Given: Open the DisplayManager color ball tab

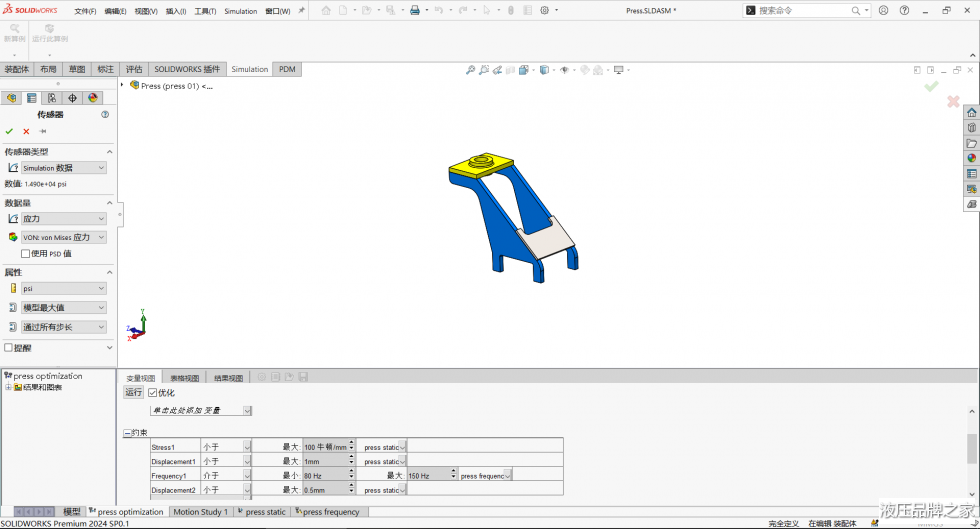Looking at the screenshot, I should [x=93, y=98].
